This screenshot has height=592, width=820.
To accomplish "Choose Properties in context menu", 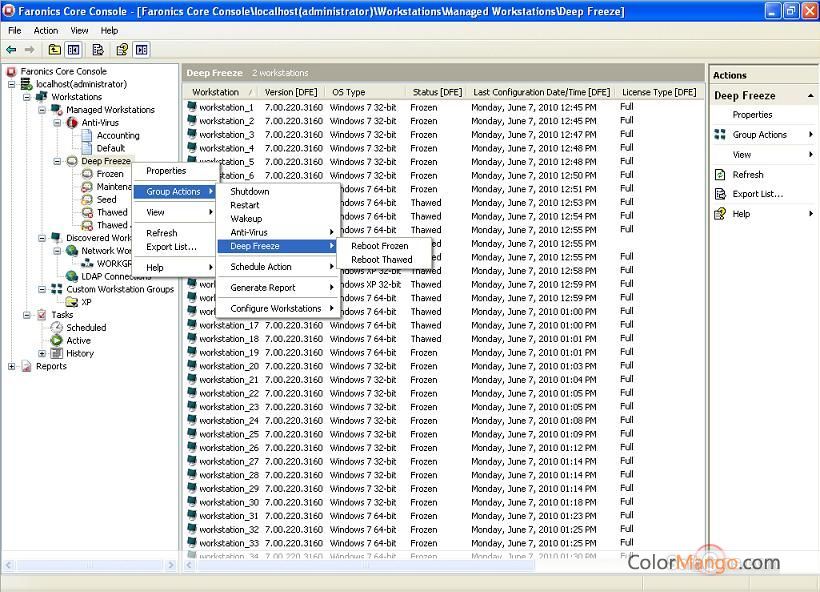I will point(174,171).
